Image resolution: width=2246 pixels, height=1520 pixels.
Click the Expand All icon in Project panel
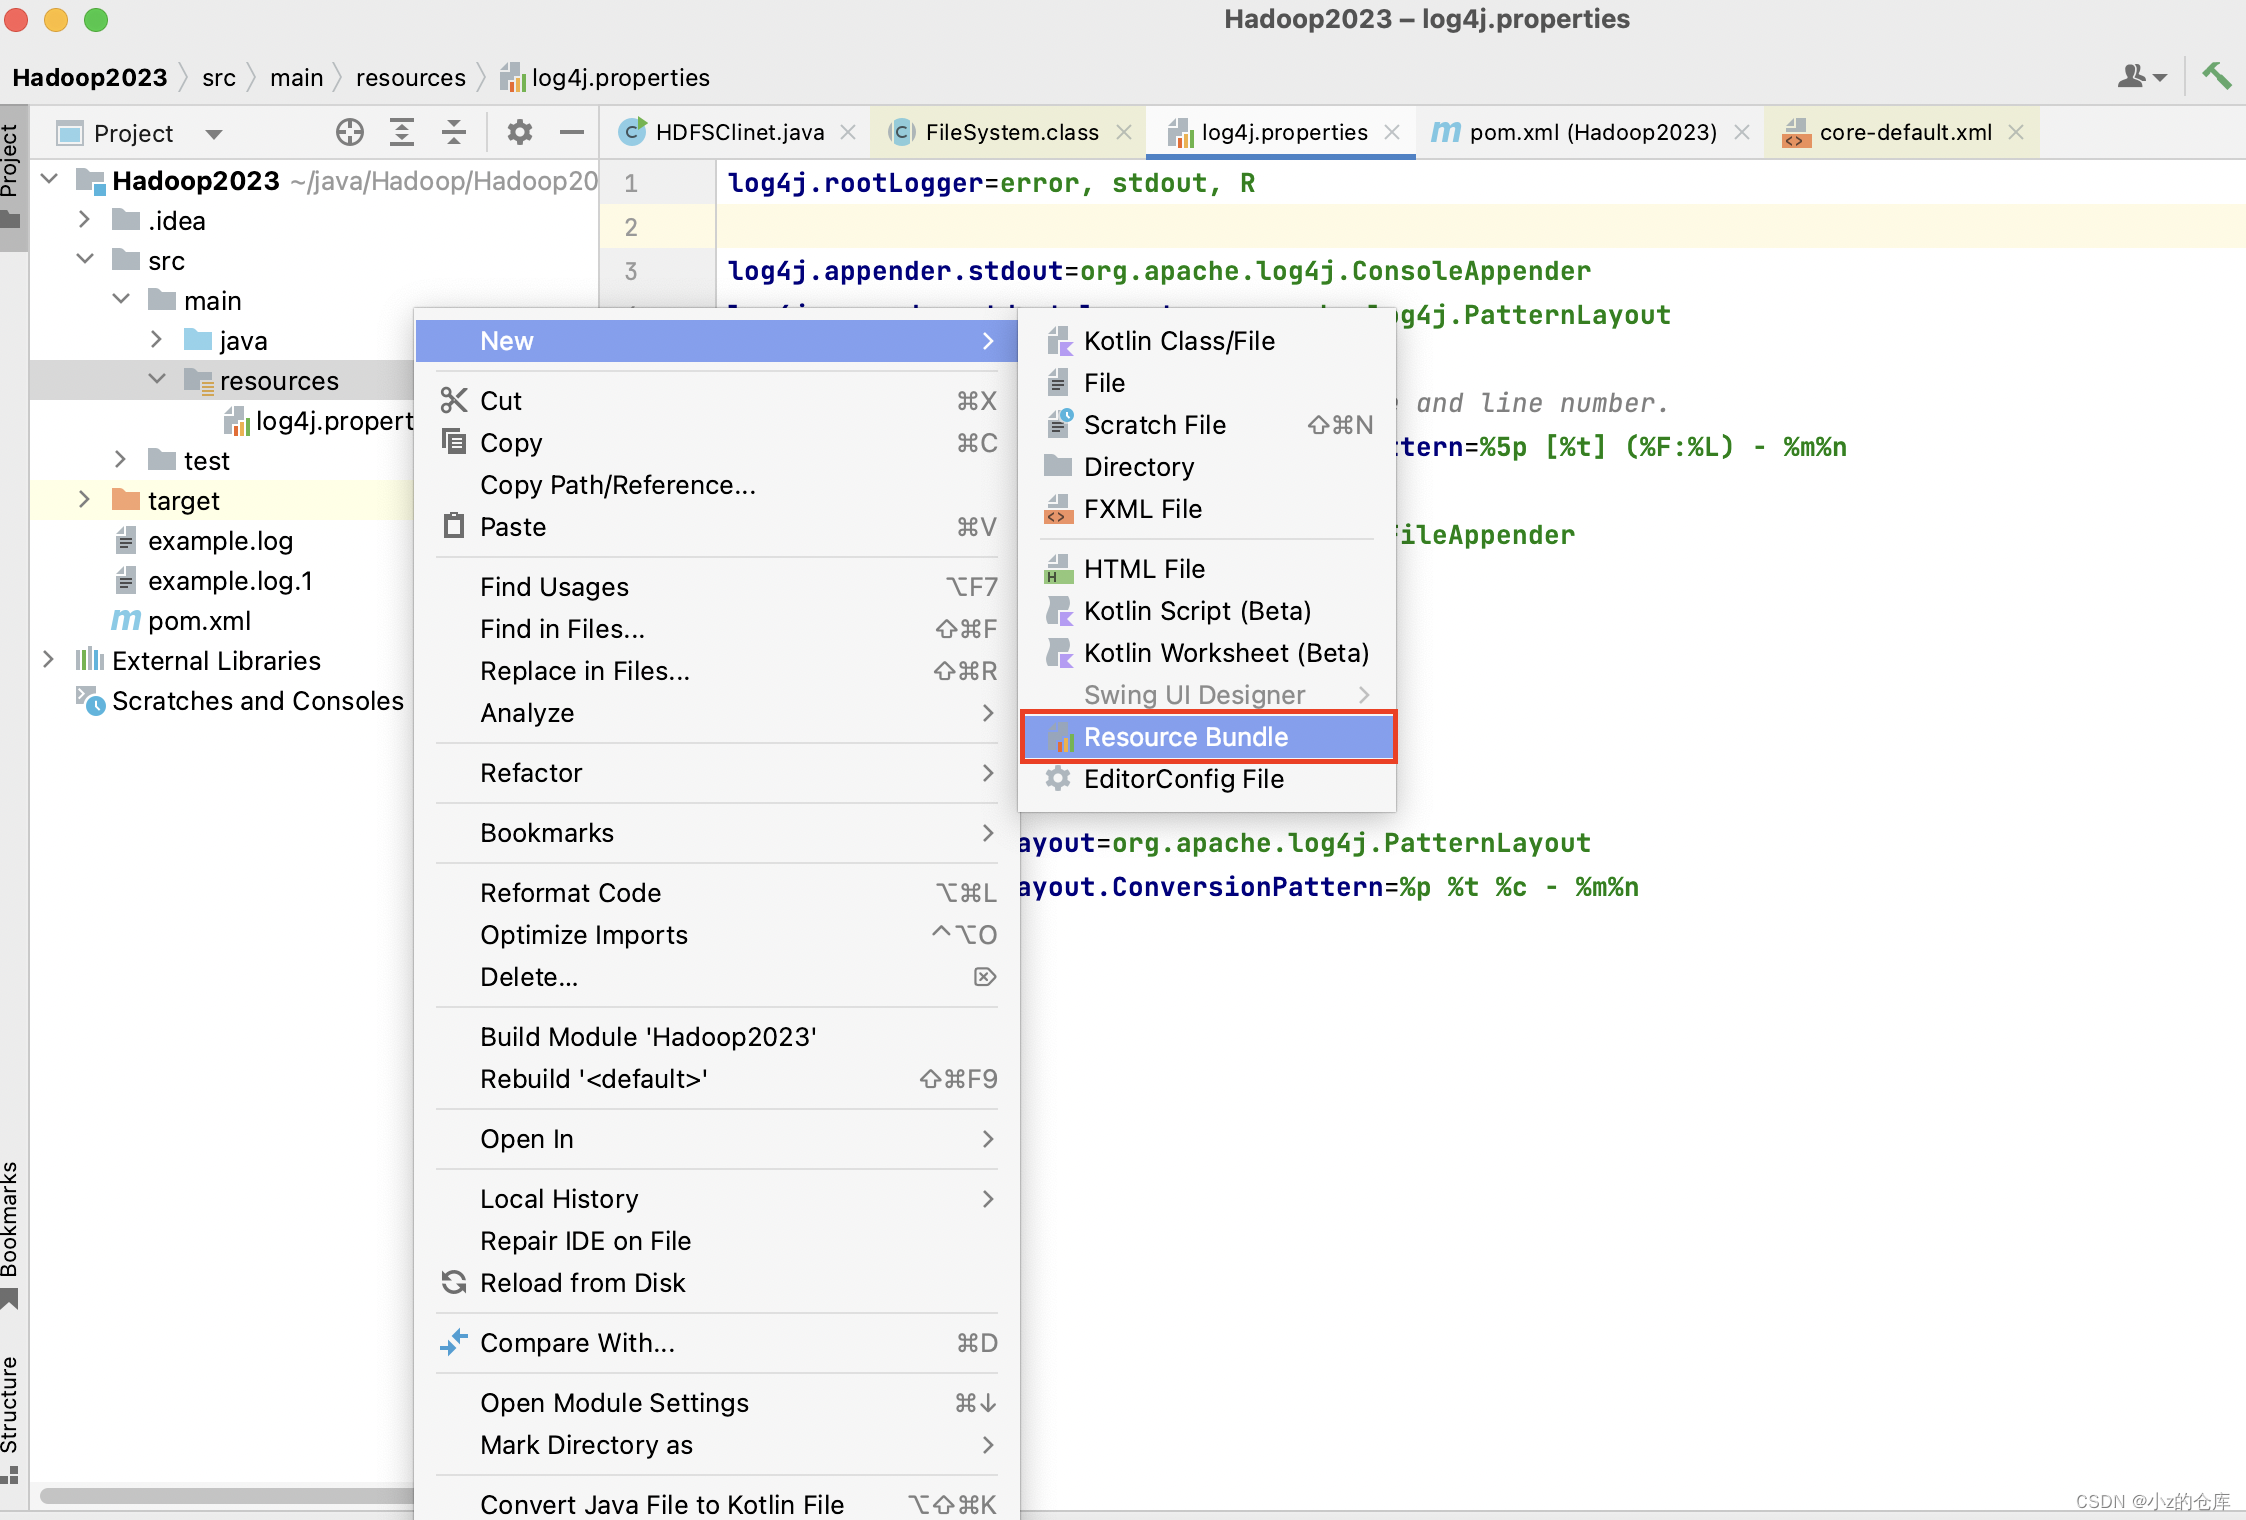[x=402, y=132]
